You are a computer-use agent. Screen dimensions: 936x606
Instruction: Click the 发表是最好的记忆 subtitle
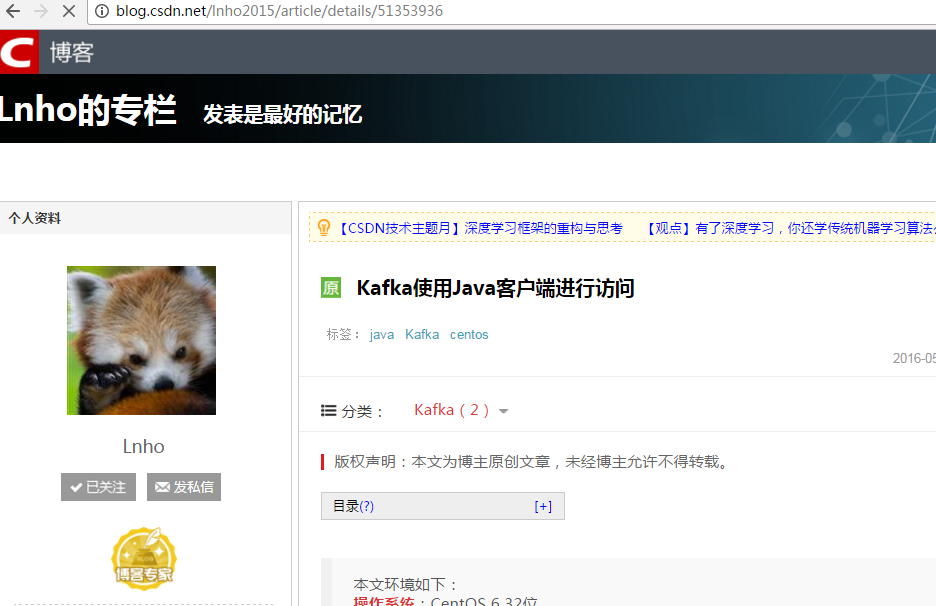point(282,114)
